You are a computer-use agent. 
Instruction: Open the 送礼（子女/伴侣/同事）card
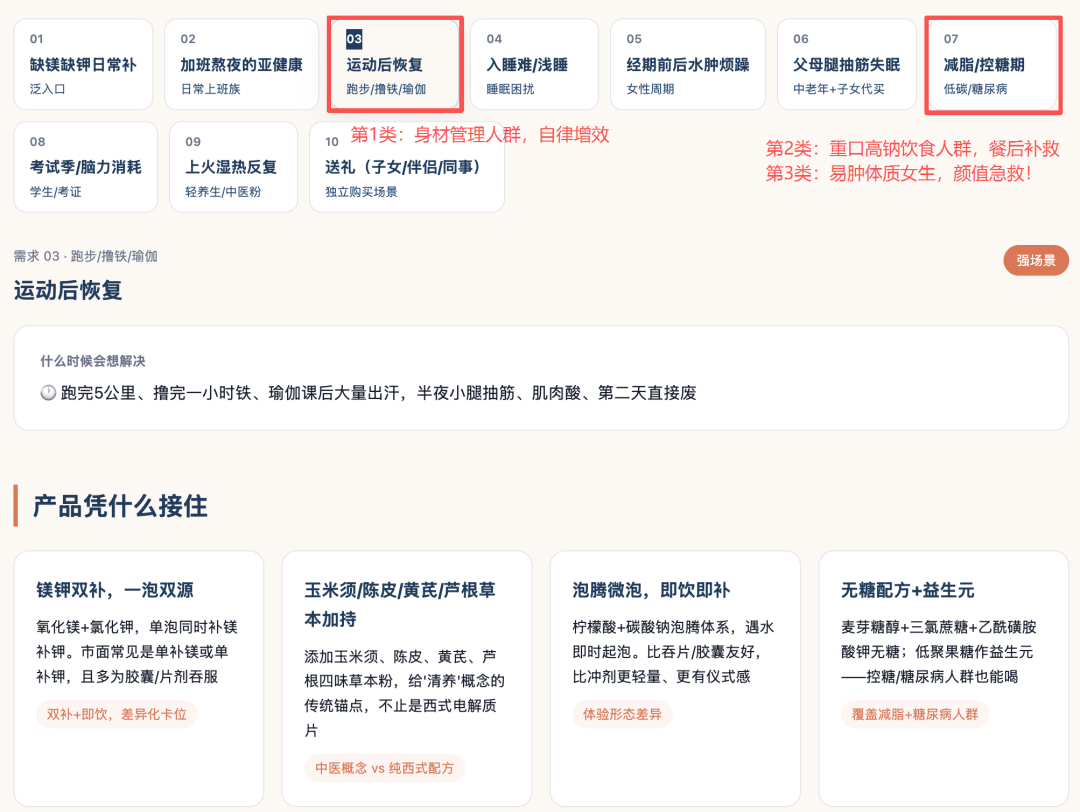click(x=407, y=167)
